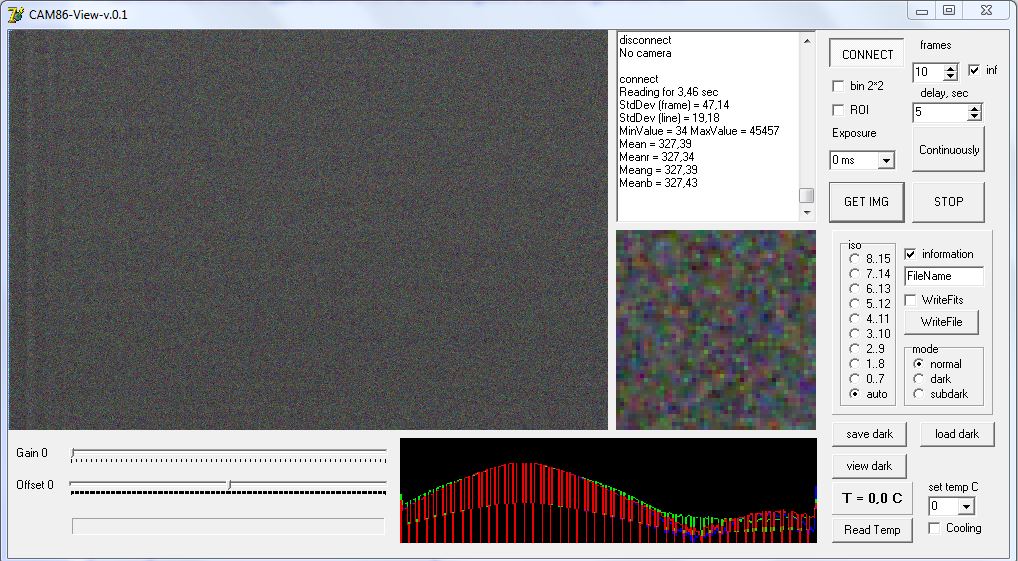Click the WriteFile button
The height and width of the screenshot is (561, 1018).
click(941, 322)
